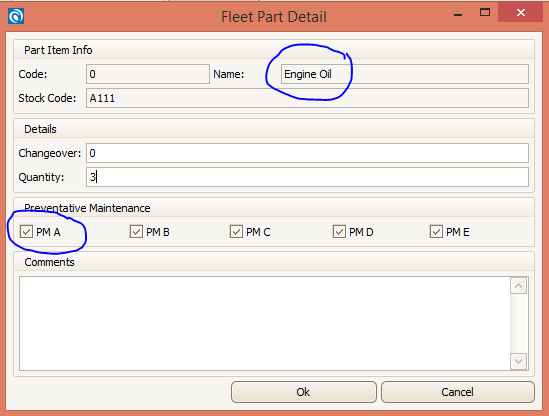Select the Name field containing Engine Oil
Image resolution: width=549 pixels, height=416 pixels.
[x=405, y=74]
